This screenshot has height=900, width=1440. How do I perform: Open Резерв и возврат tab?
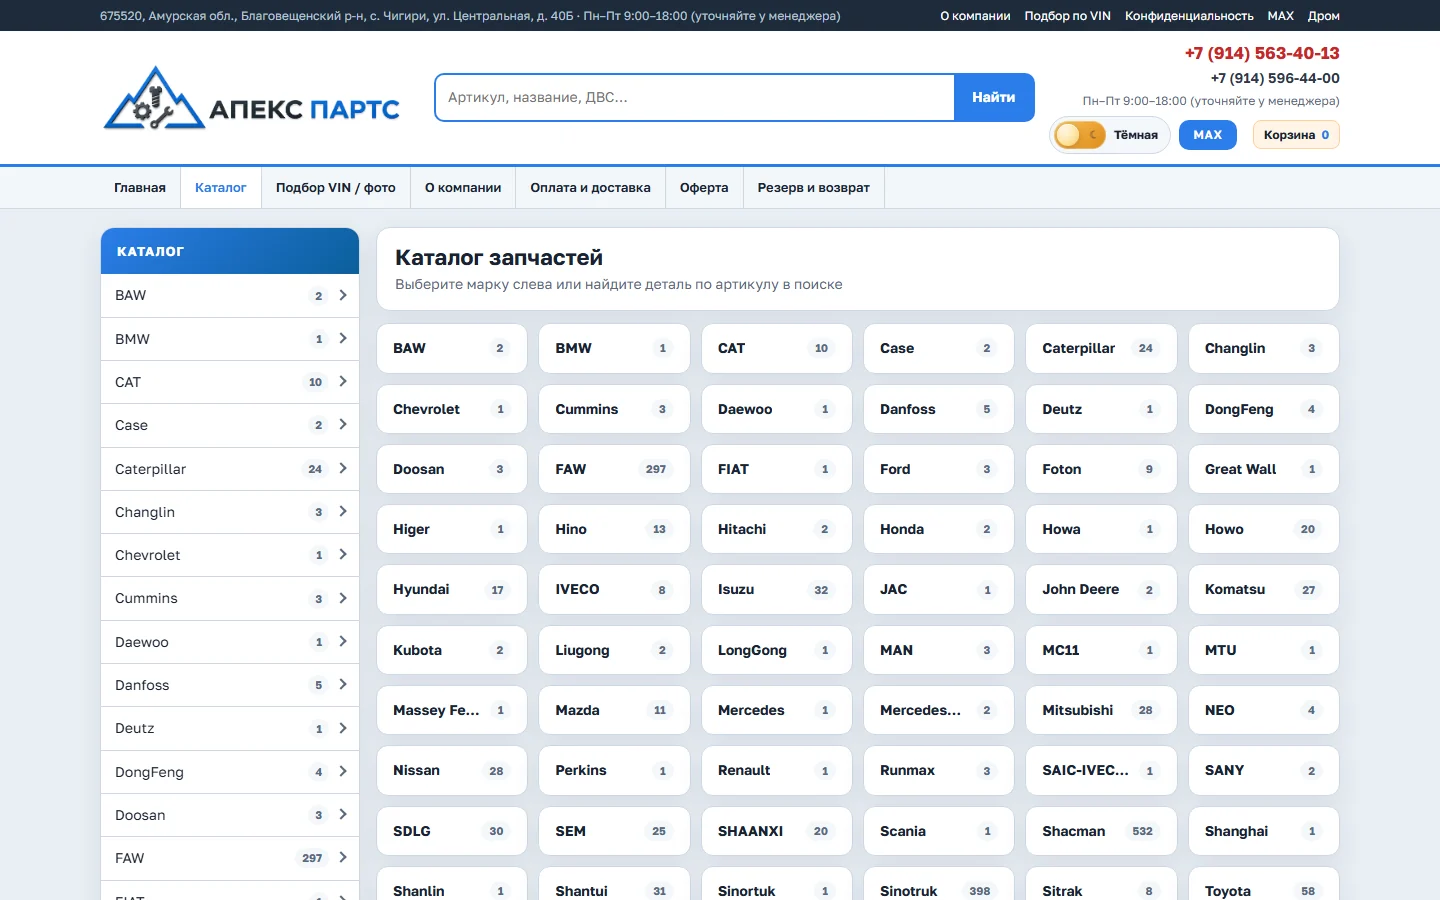(814, 187)
